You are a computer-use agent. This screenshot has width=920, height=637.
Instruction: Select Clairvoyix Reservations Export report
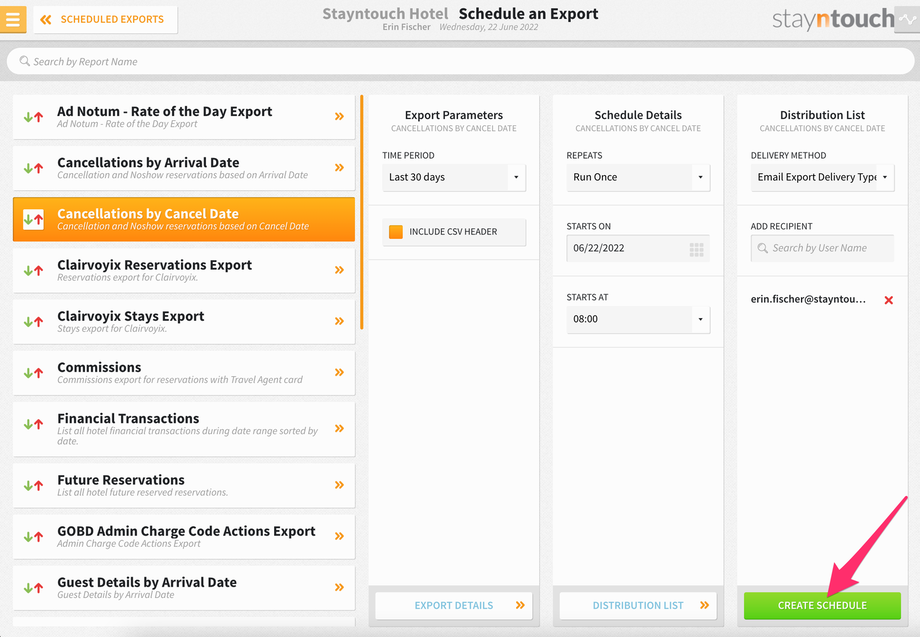click(184, 270)
